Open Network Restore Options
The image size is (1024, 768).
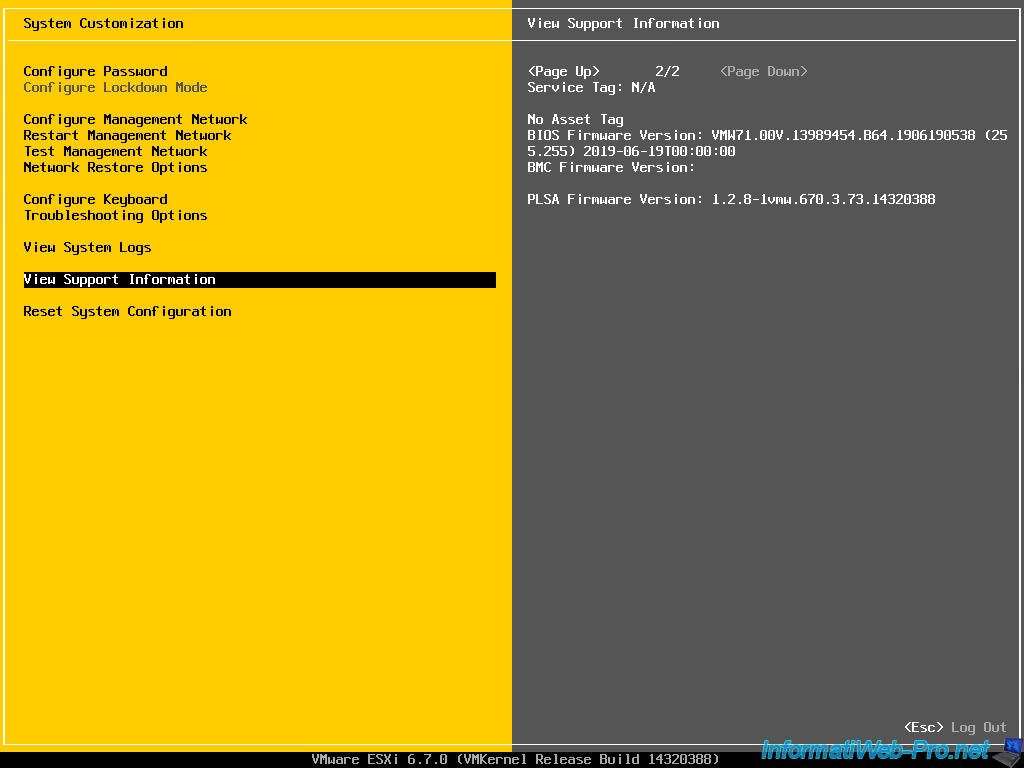(116, 167)
